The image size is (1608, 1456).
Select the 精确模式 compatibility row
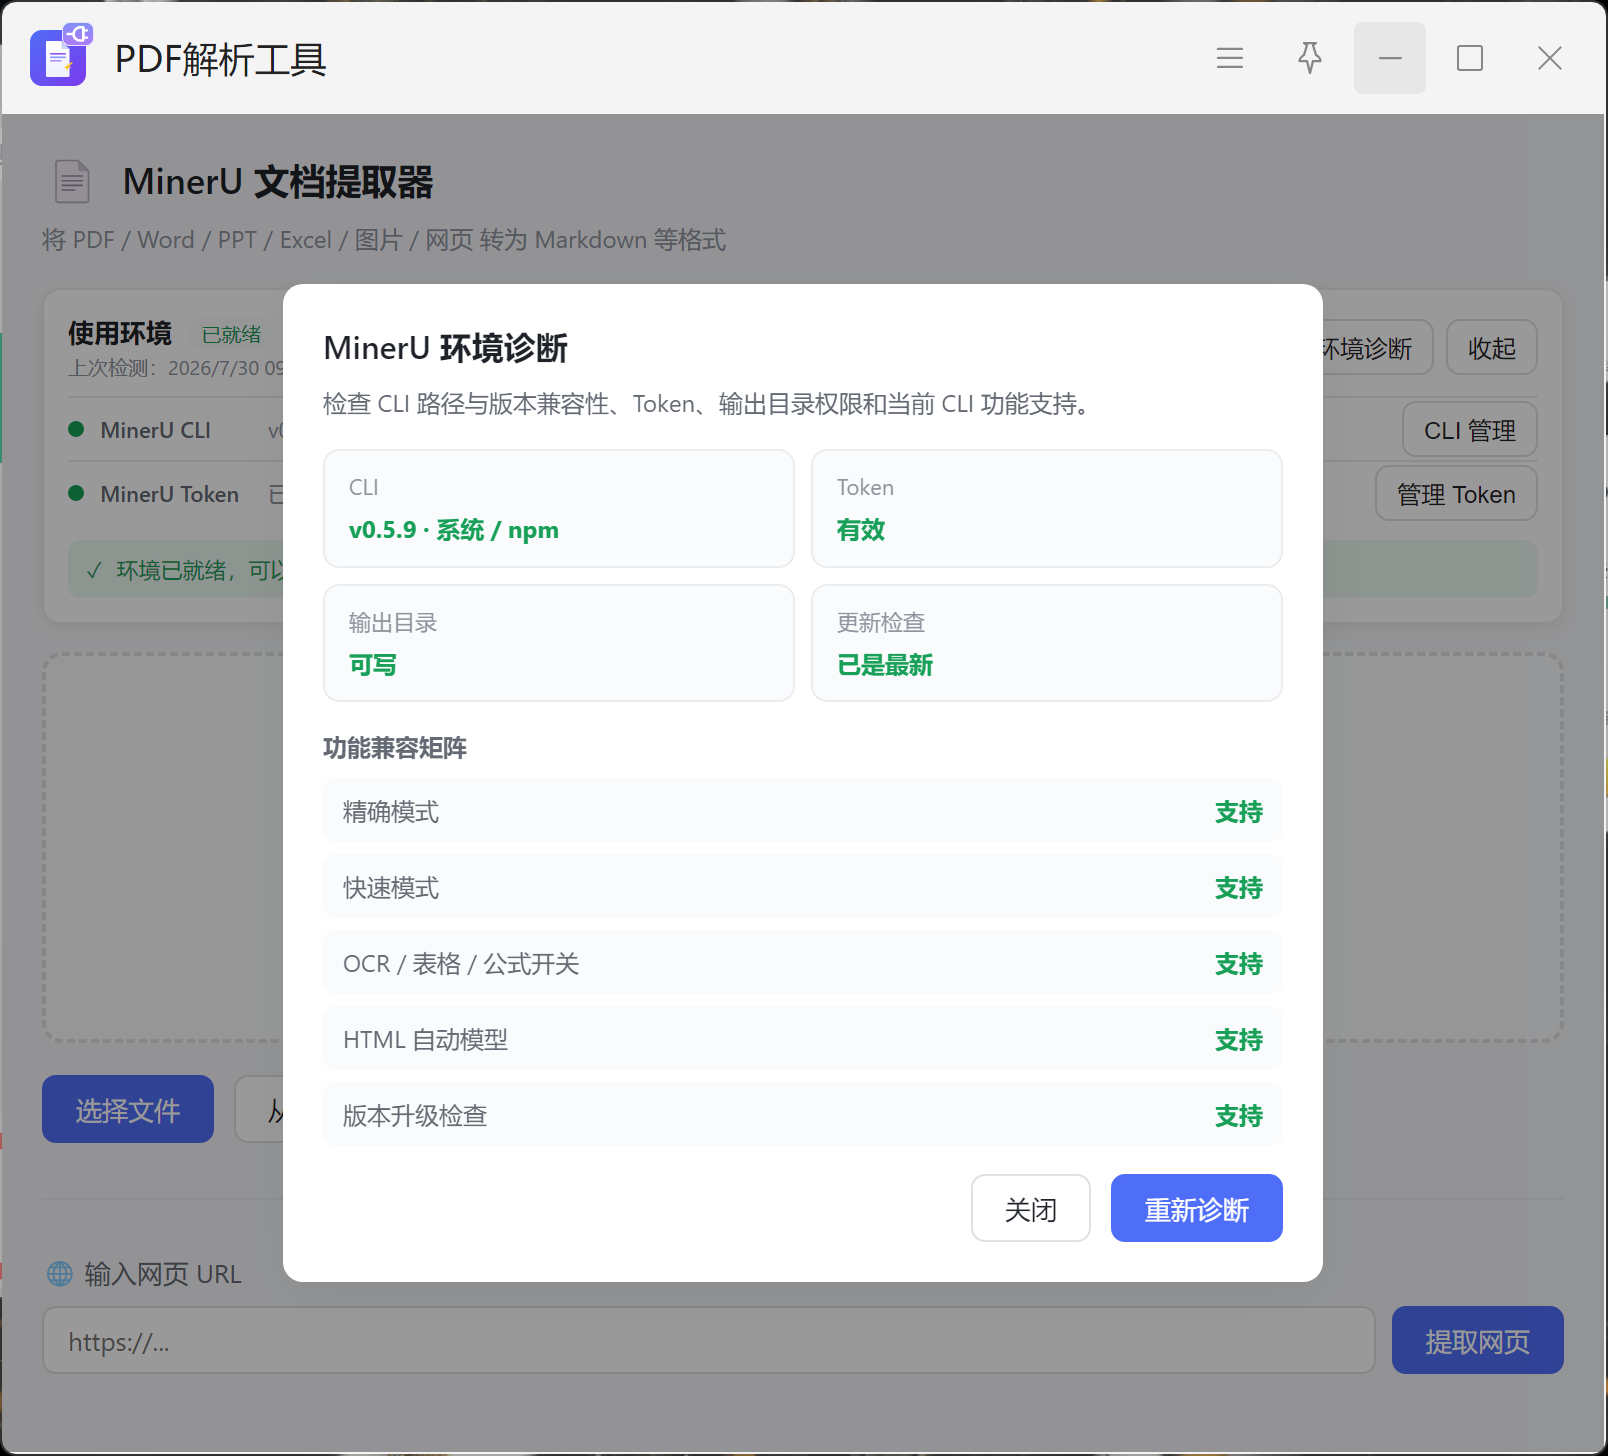(803, 811)
